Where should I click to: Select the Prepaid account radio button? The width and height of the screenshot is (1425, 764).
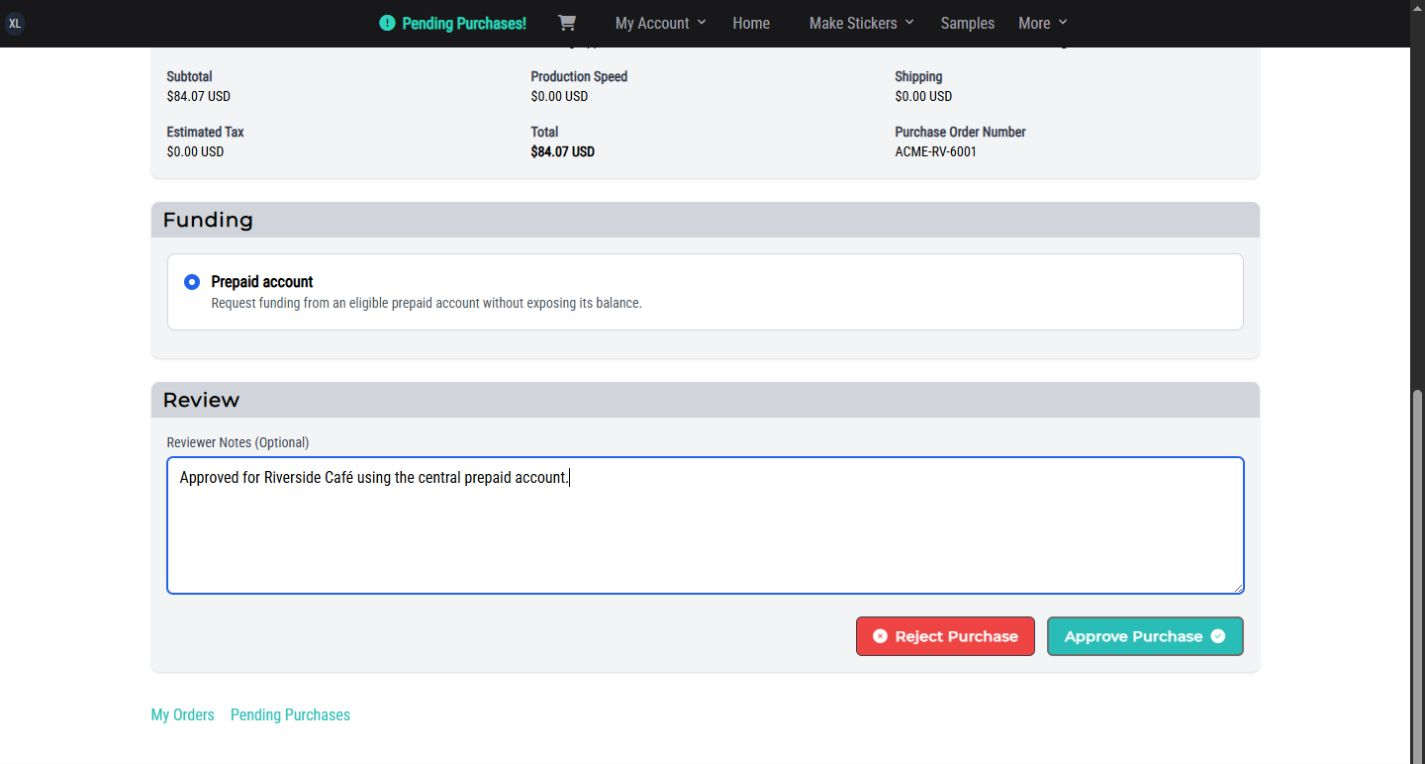point(192,282)
